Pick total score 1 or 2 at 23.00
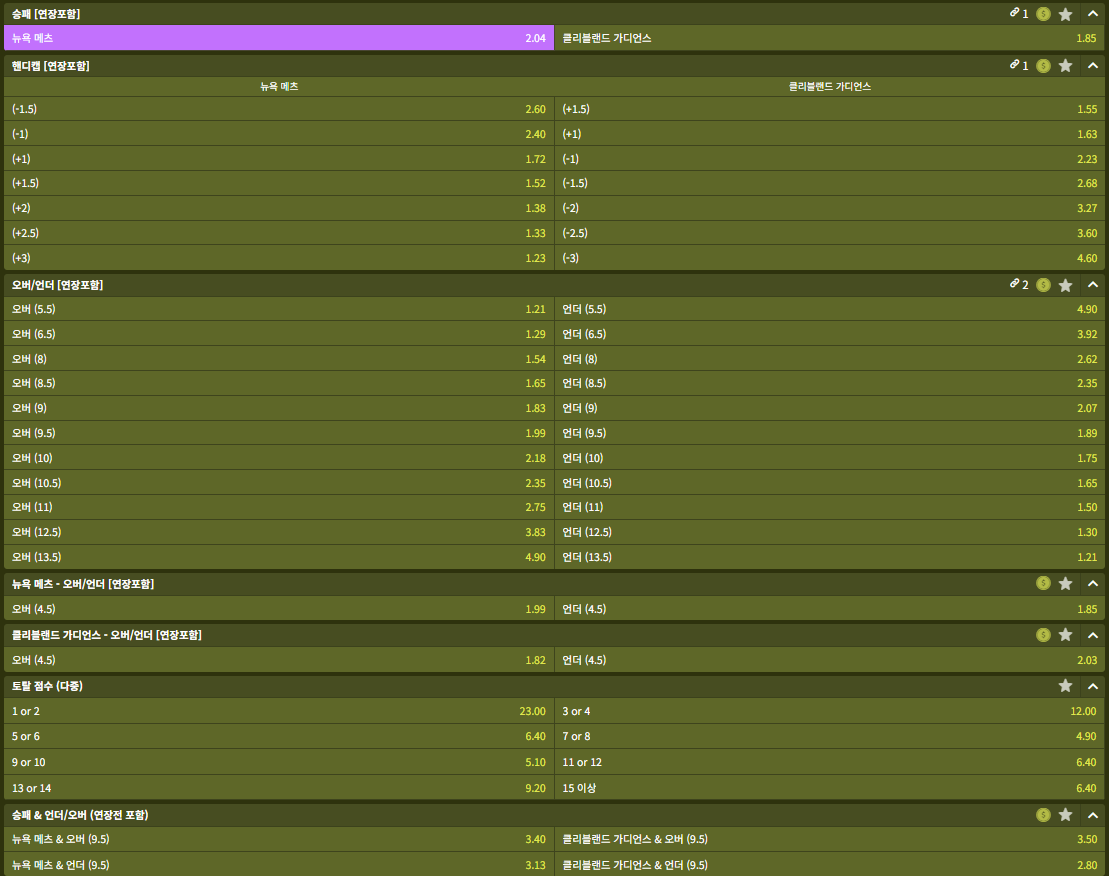The height and width of the screenshot is (876, 1110). point(279,711)
